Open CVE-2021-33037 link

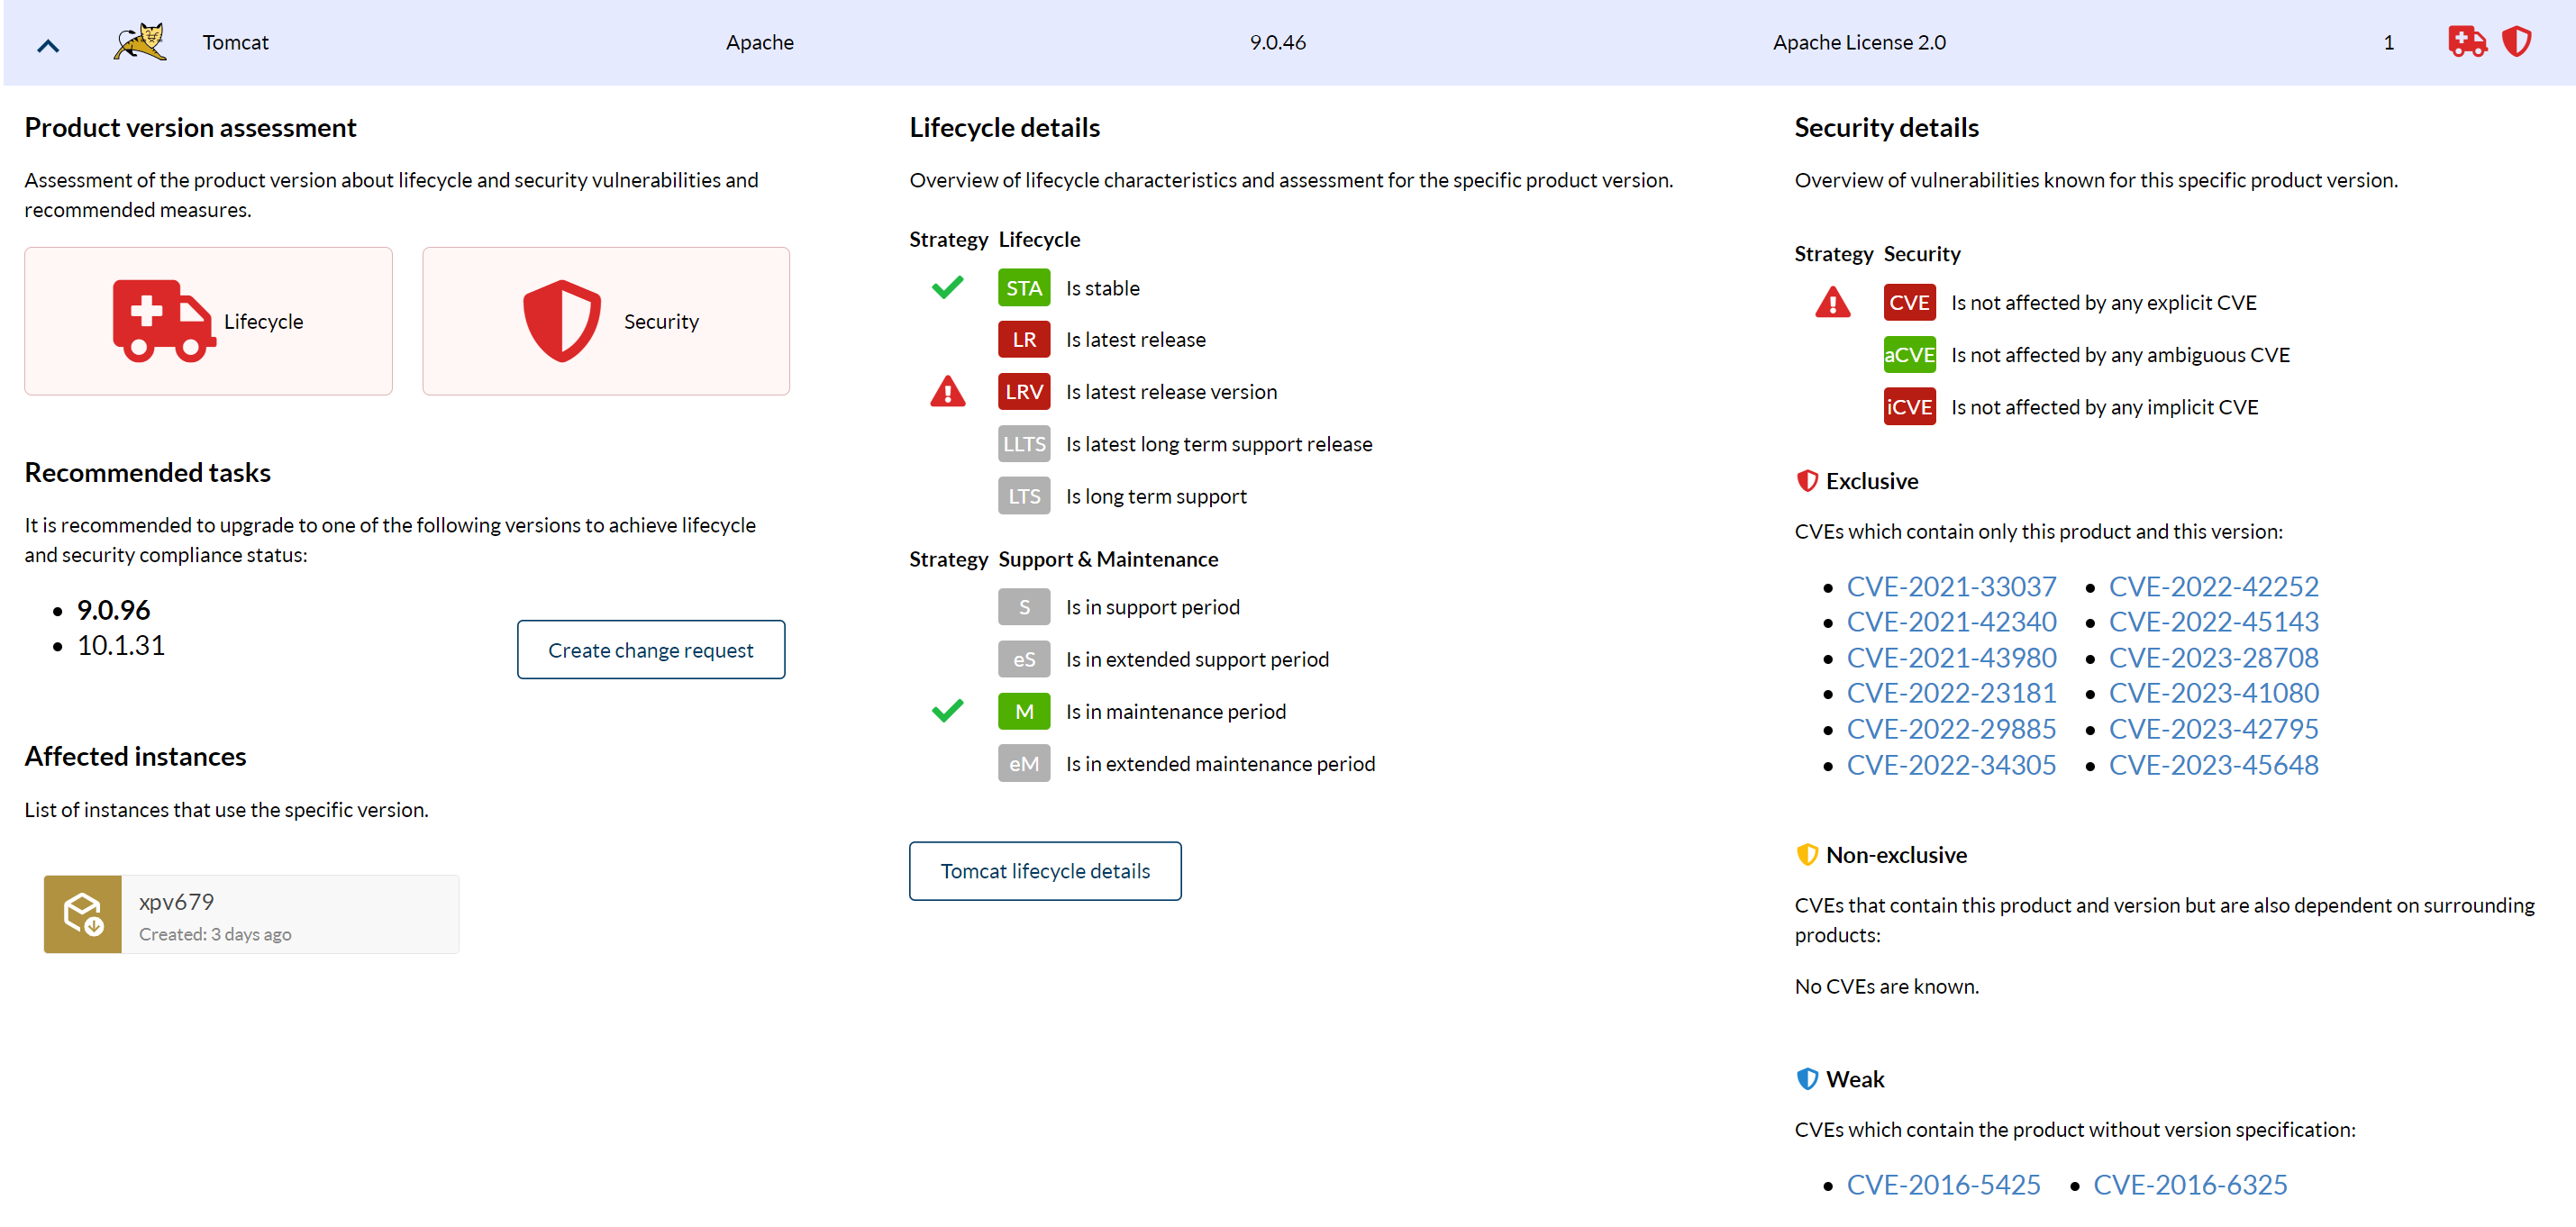[1950, 586]
